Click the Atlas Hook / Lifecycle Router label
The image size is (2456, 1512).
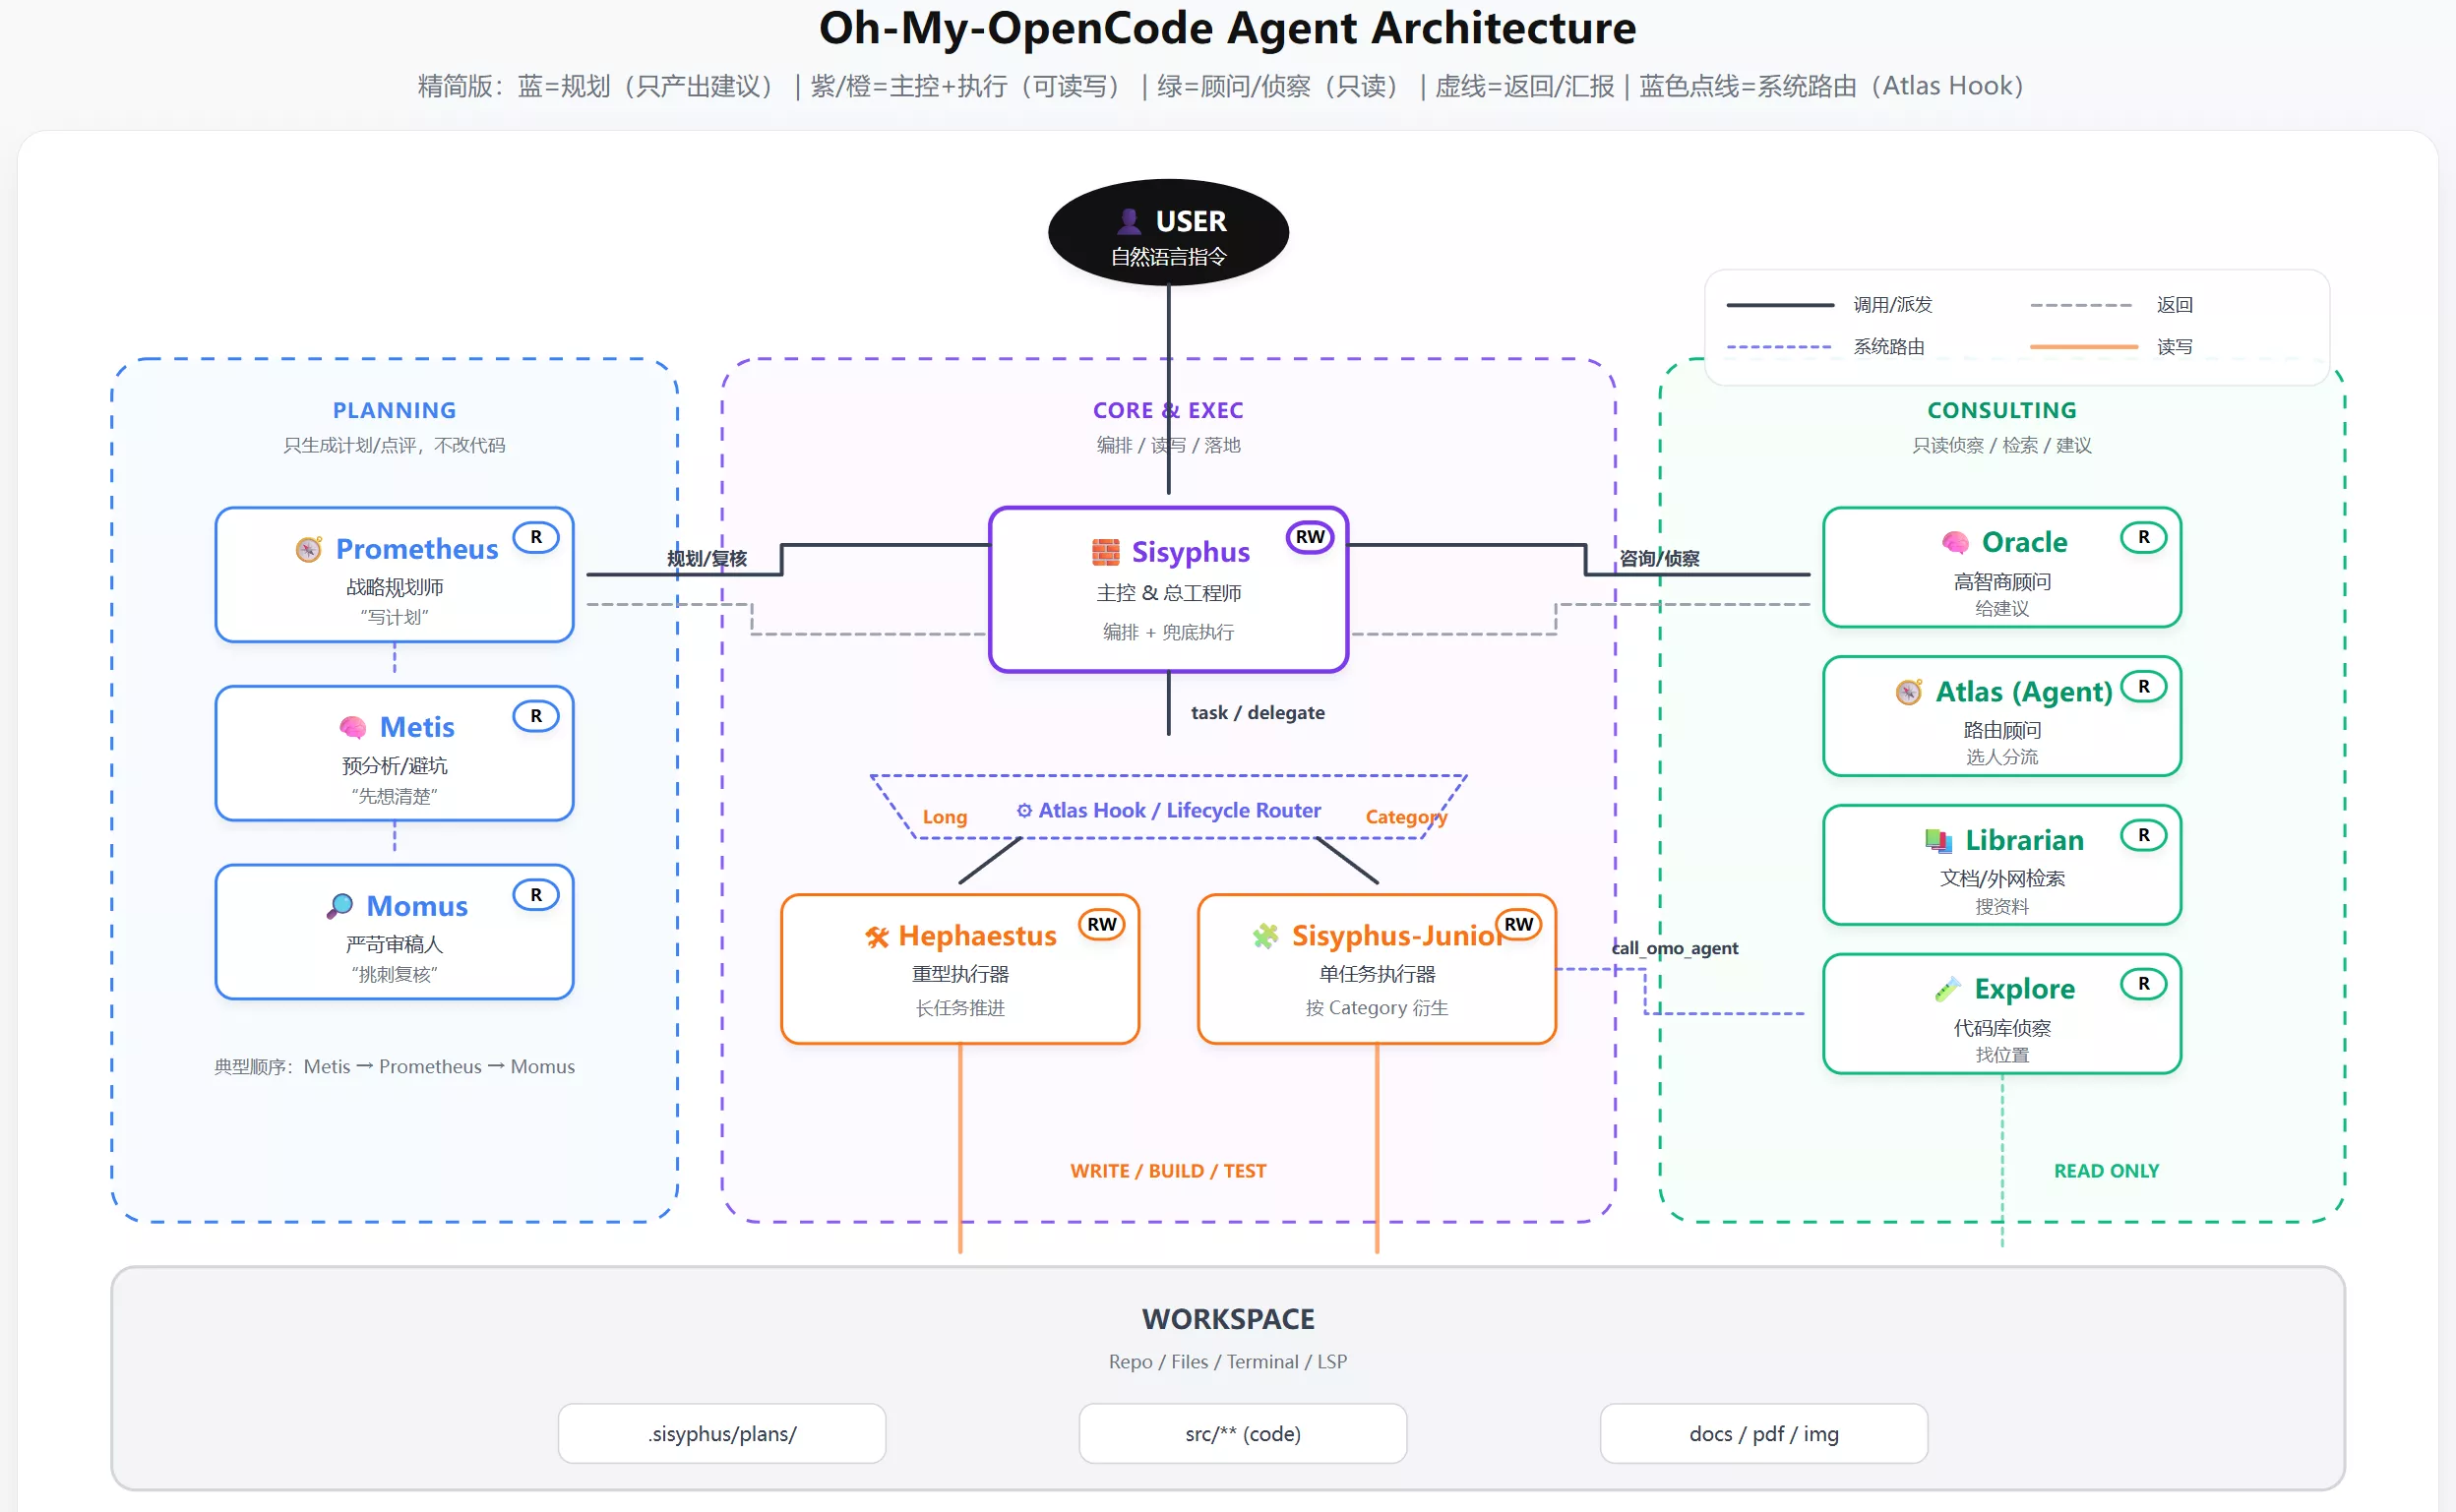(x=1169, y=810)
